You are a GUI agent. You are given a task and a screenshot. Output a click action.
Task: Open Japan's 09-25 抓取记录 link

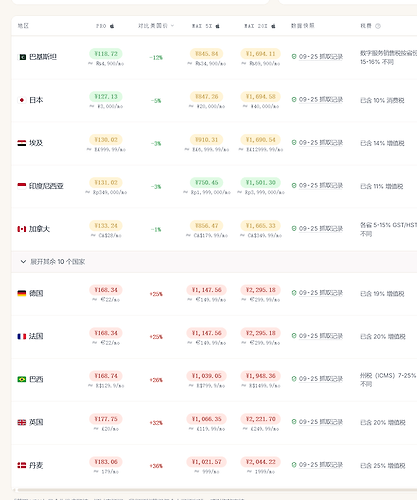pyautogui.click(x=321, y=100)
